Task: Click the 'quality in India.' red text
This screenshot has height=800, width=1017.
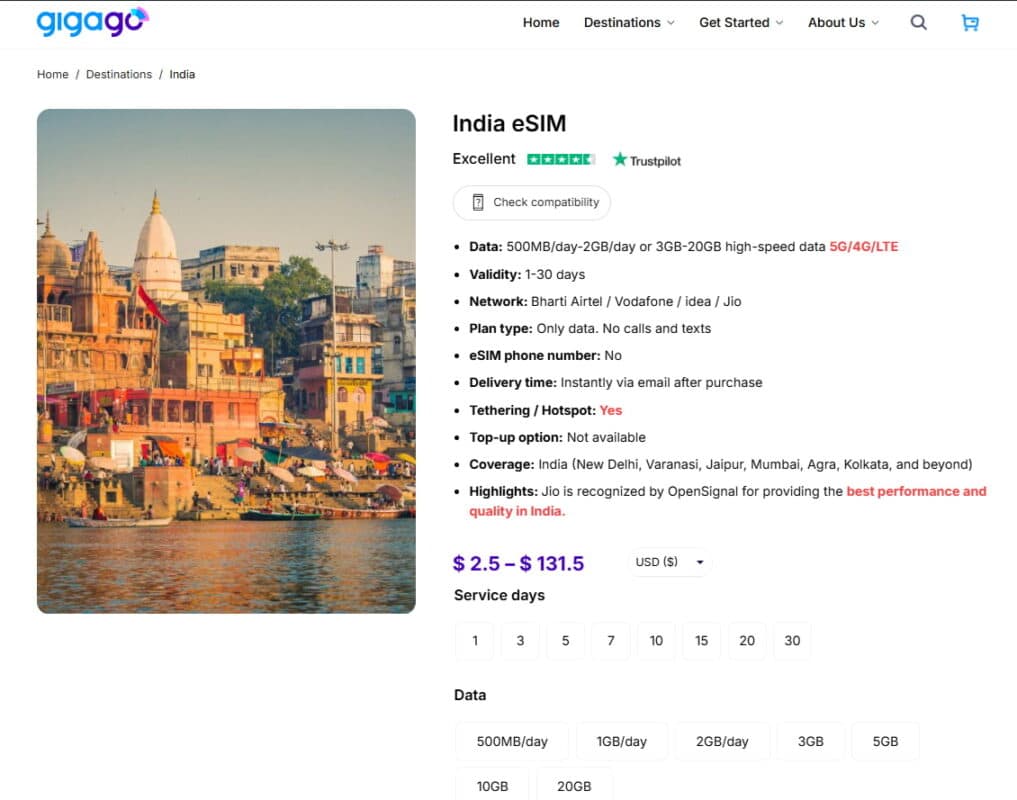Action: click(518, 511)
